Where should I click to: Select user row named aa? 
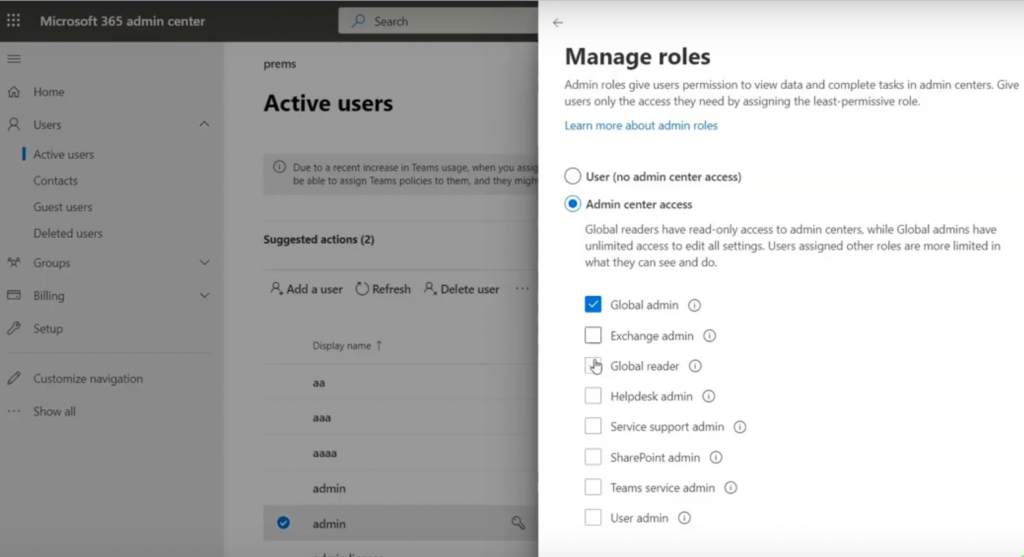pos(319,383)
